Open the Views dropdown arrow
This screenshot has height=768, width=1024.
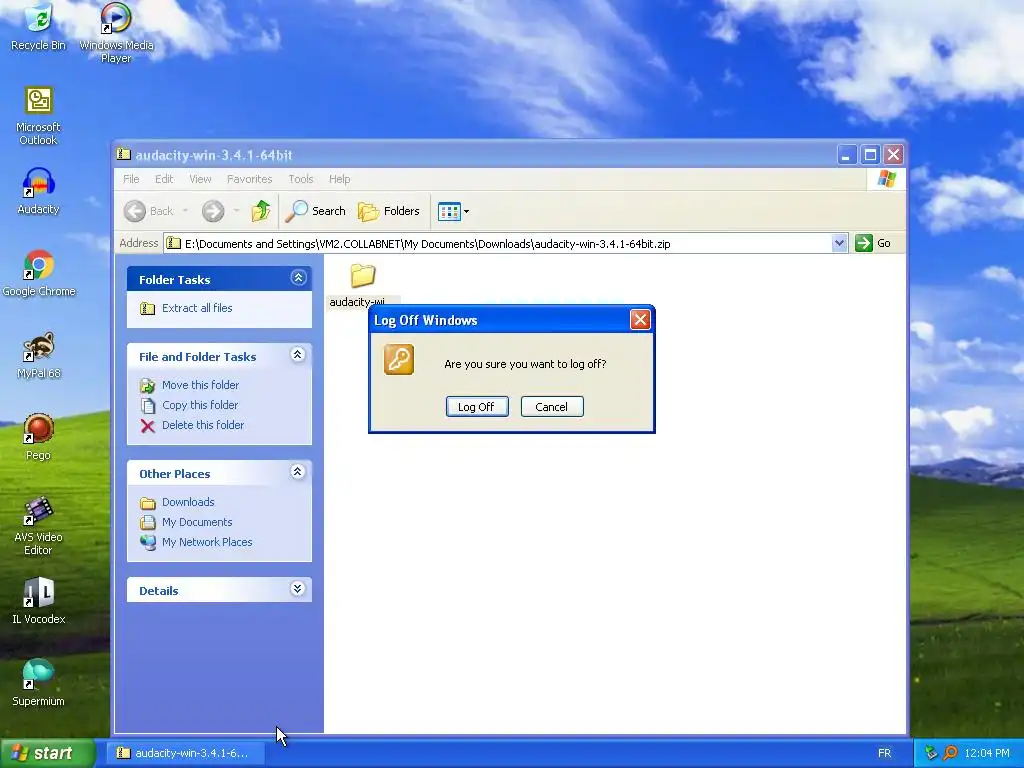click(x=466, y=212)
